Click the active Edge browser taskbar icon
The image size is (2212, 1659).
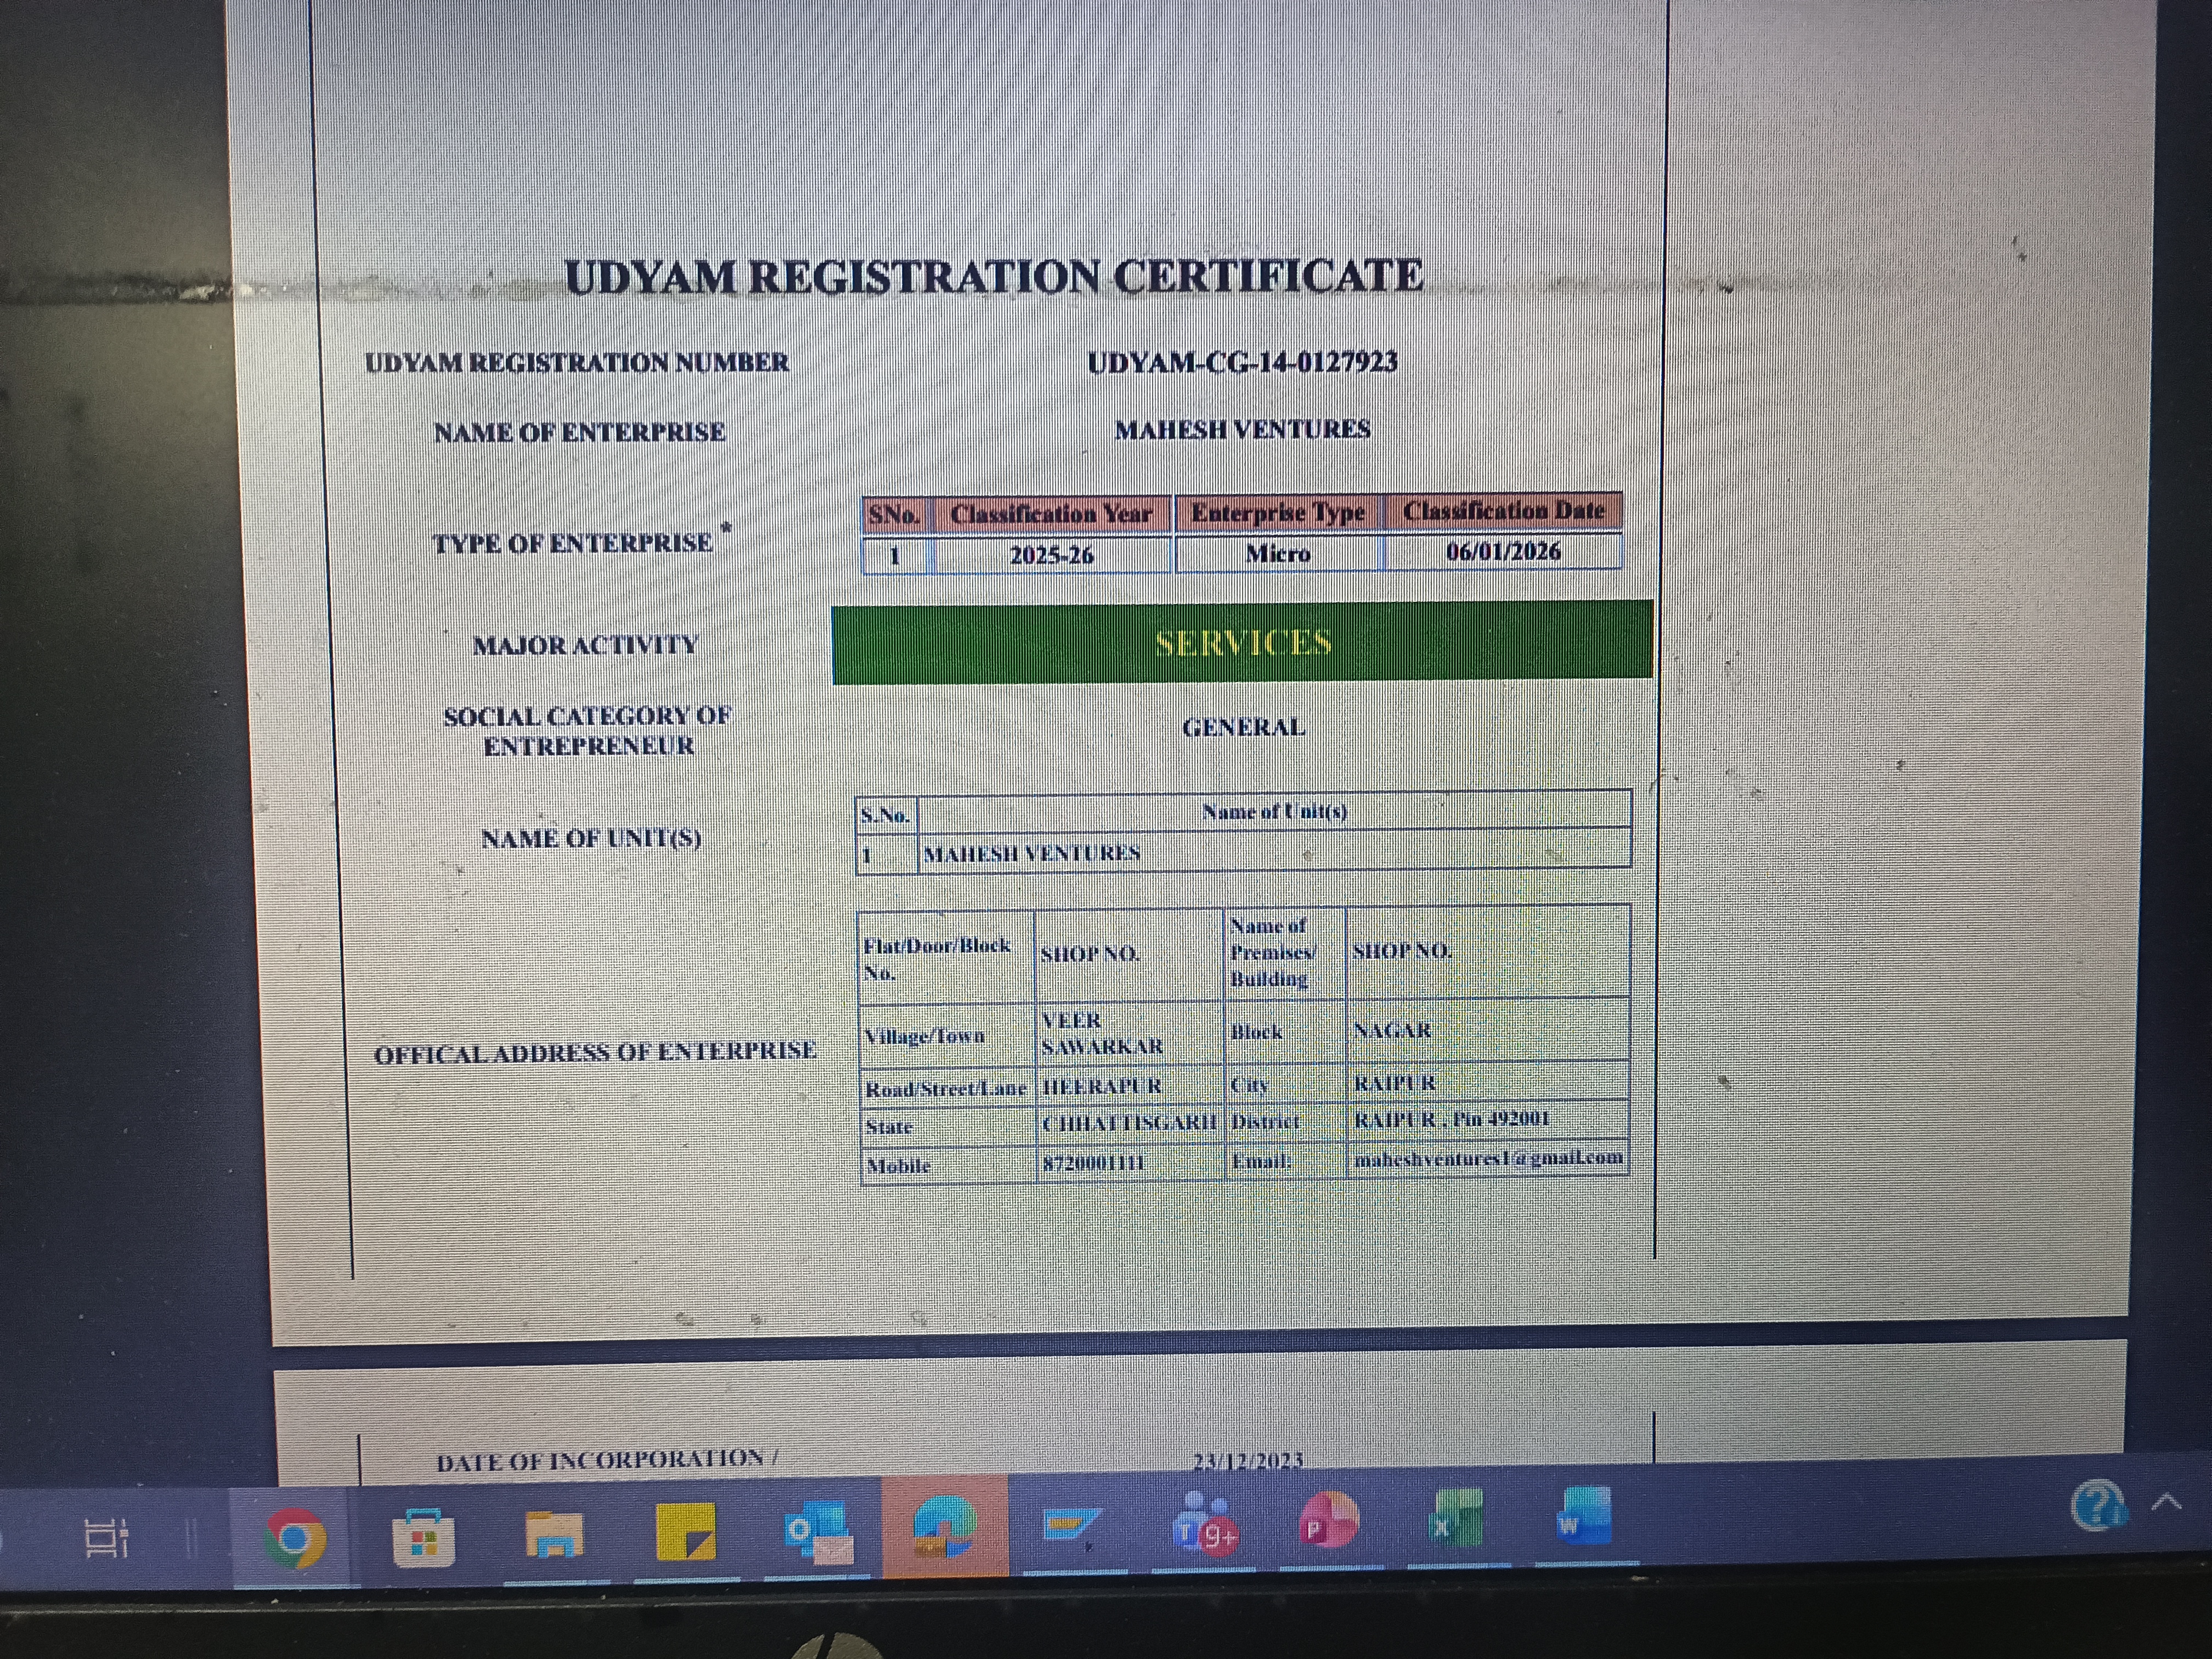point(944,1527)
